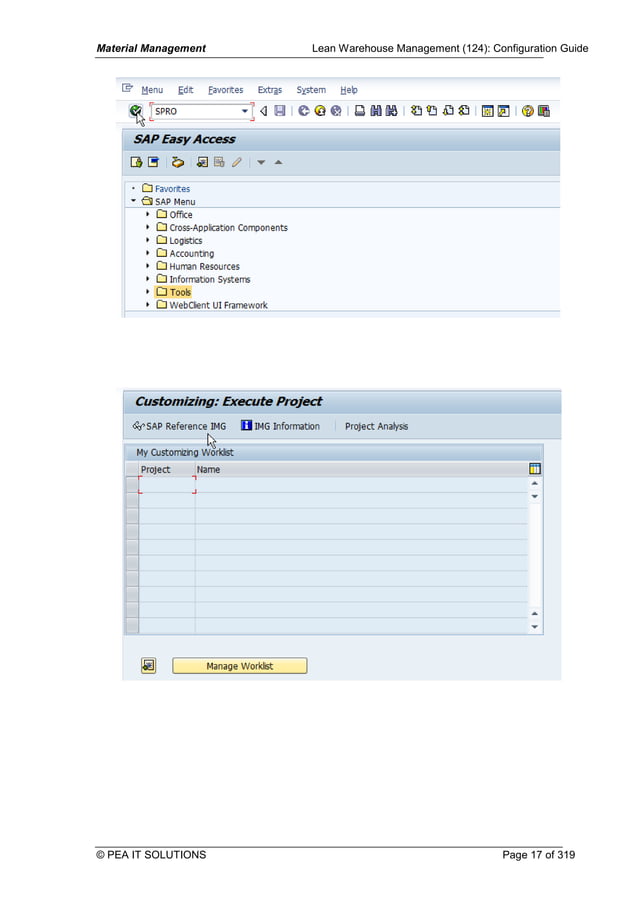Click the yellow Help question mark icon
The image size is (638, 903).
tap(527, 111)
